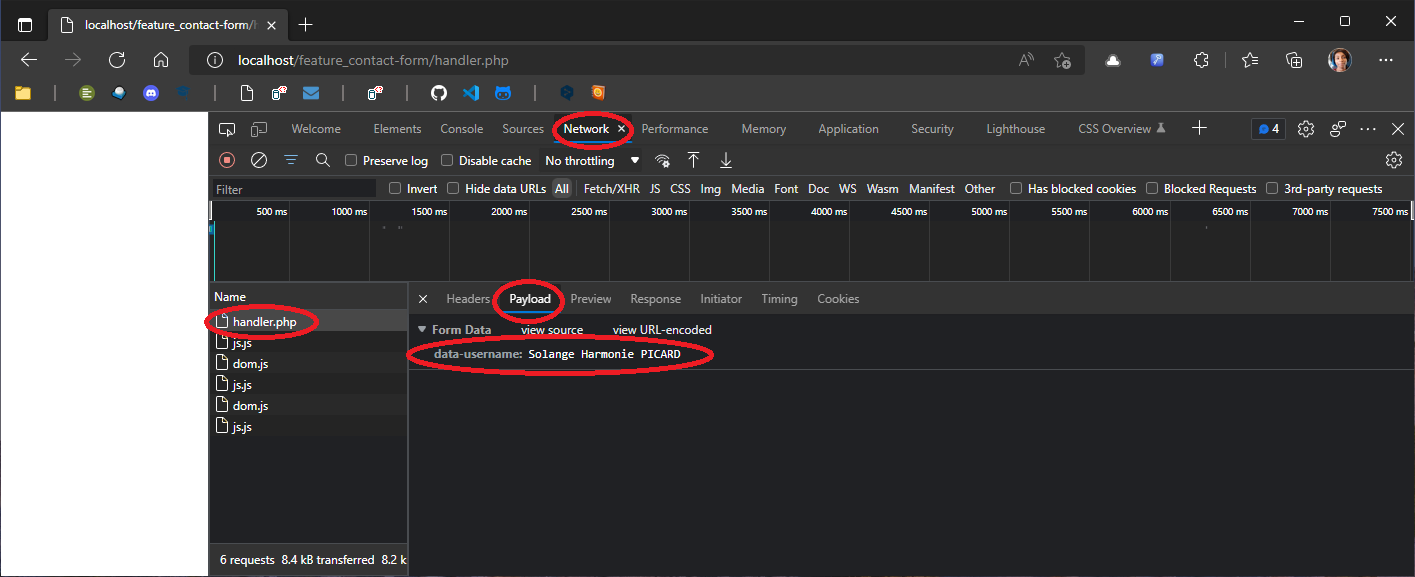Toggle the network filter icon

[x=291, y=160]
